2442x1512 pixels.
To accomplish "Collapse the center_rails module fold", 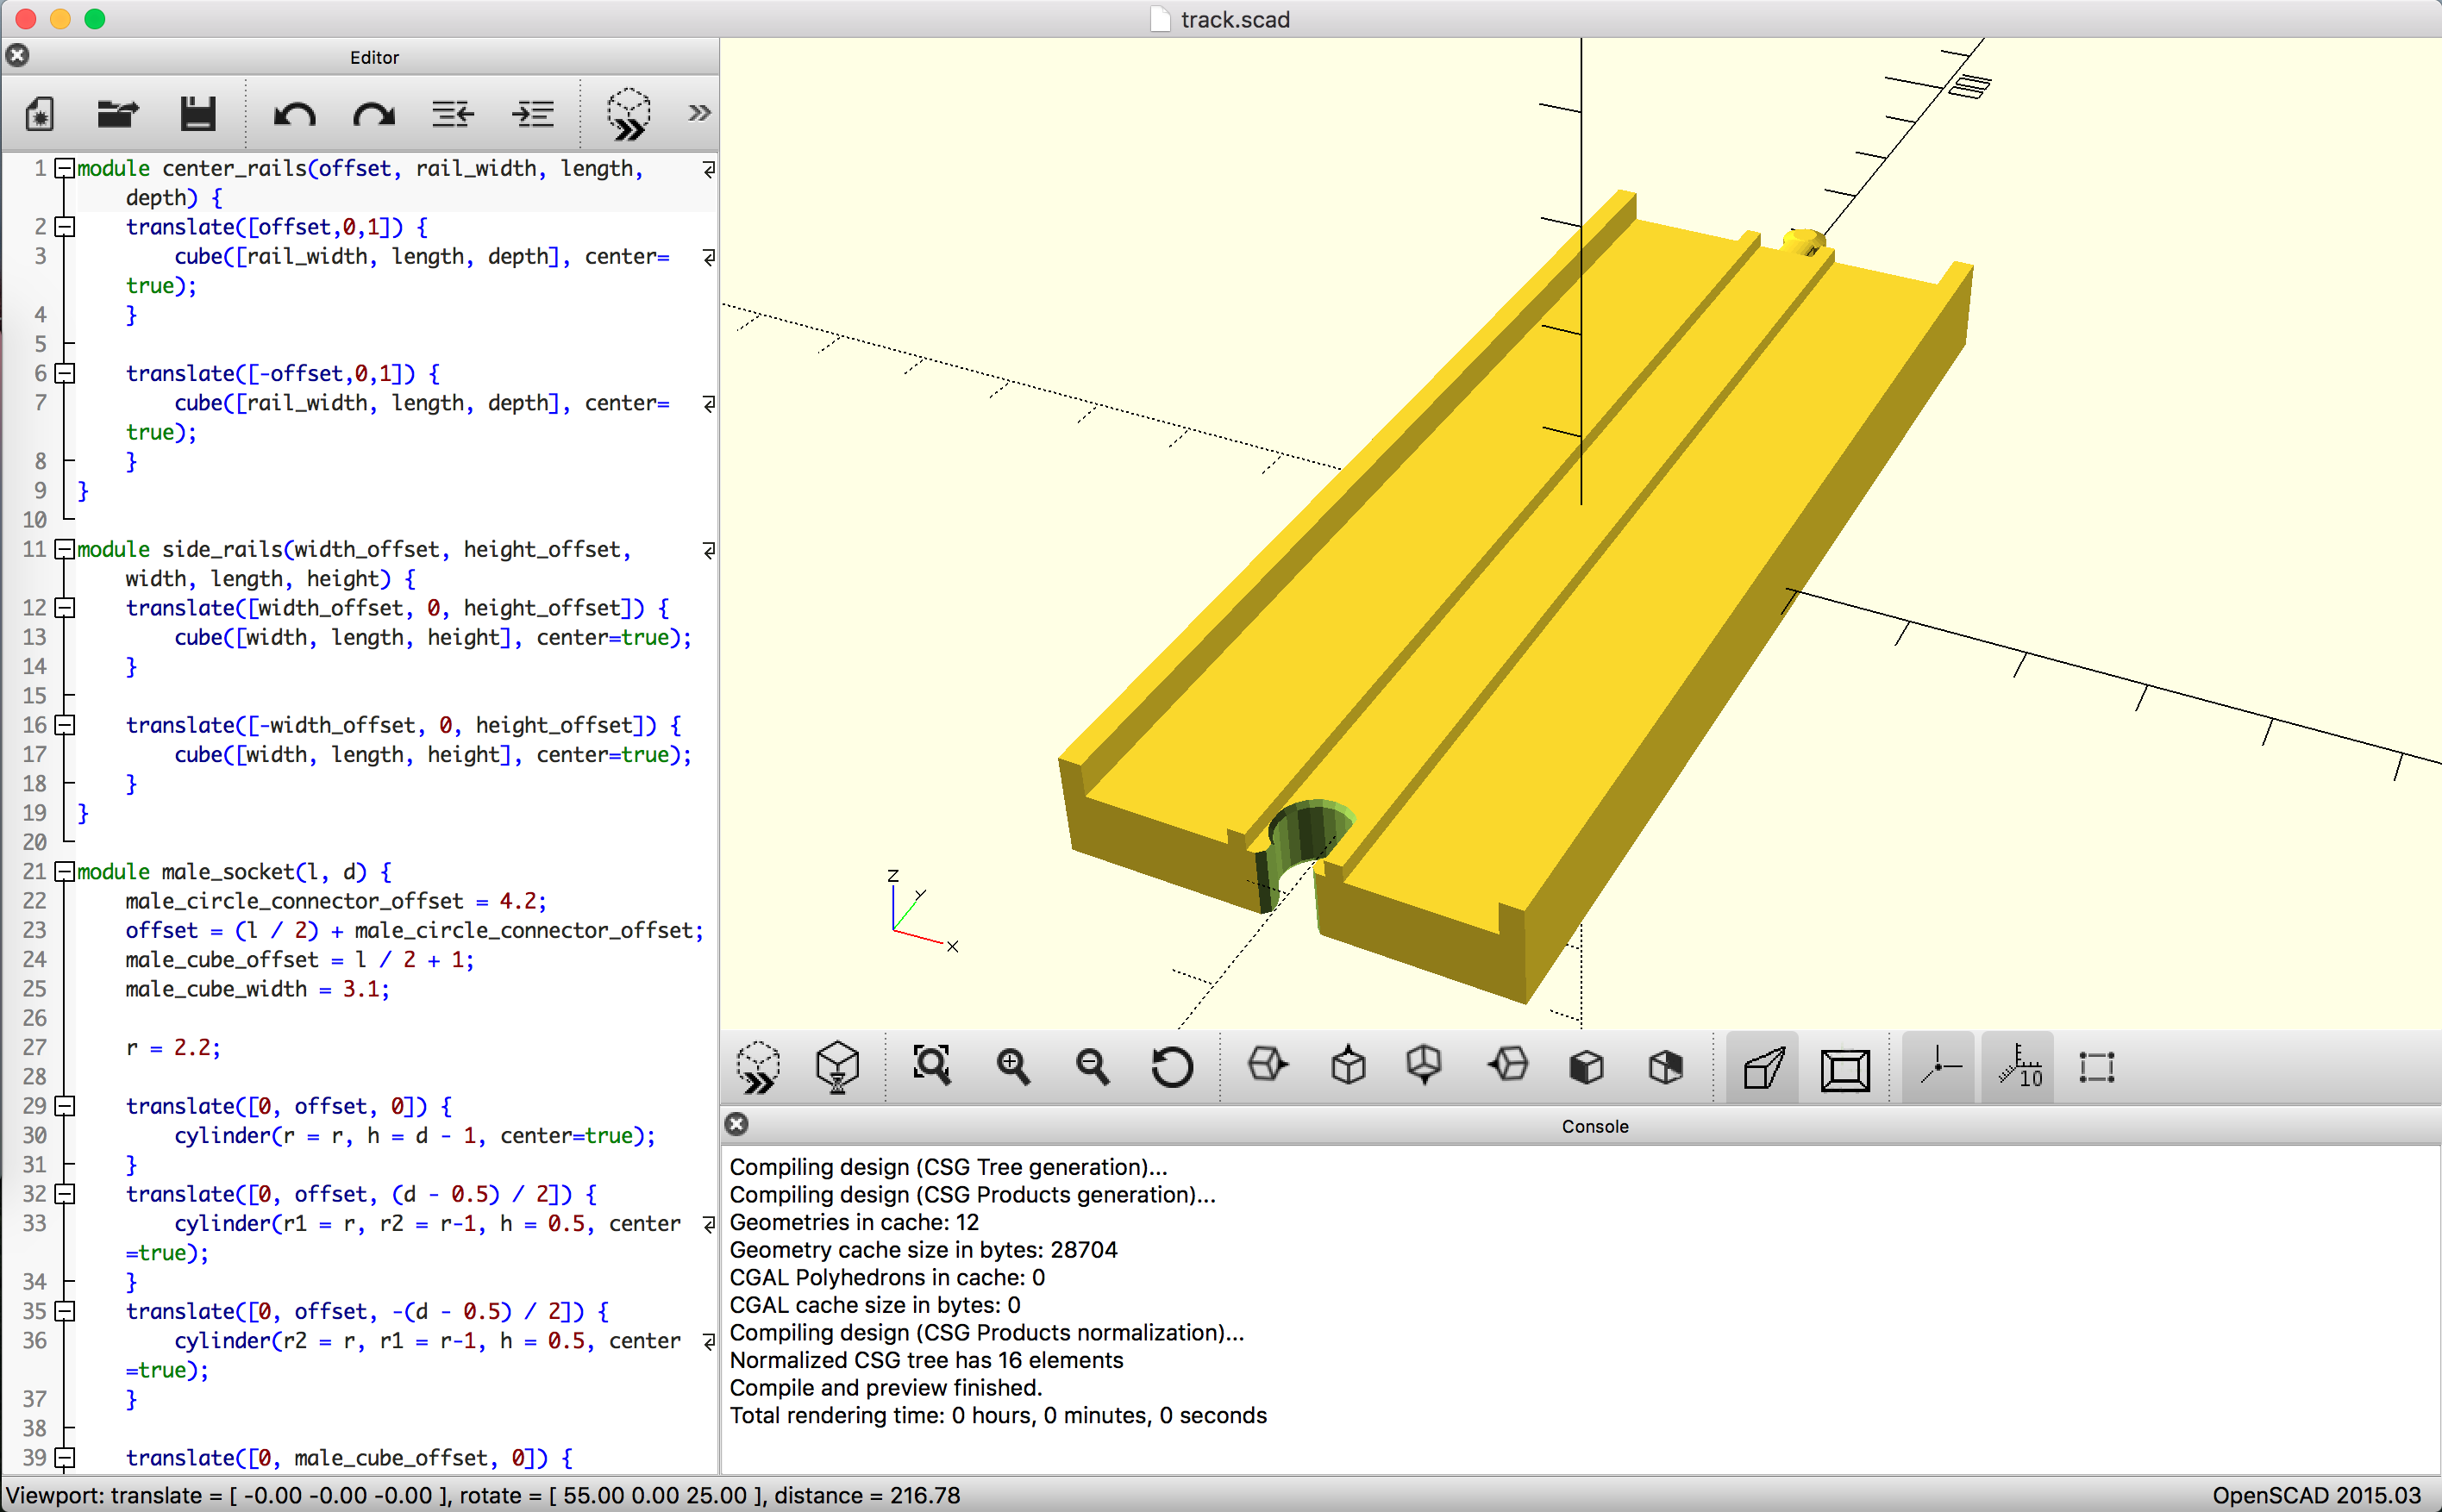I will (x=65, y=168).
